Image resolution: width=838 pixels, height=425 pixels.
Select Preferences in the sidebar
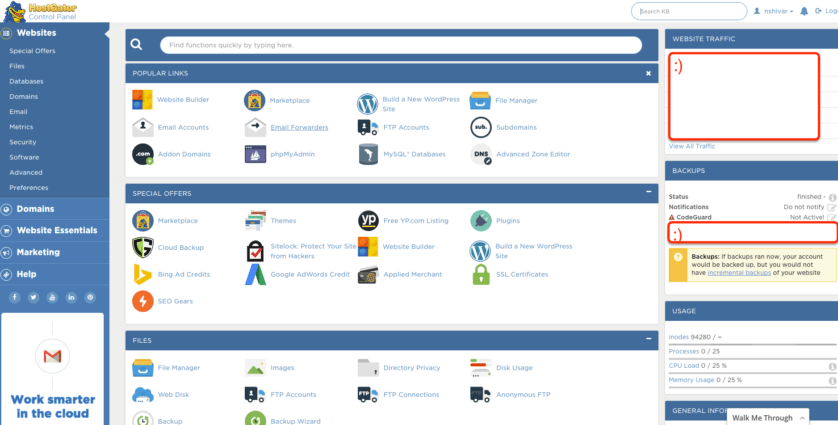pyautogui.click(x=28, y=188)
